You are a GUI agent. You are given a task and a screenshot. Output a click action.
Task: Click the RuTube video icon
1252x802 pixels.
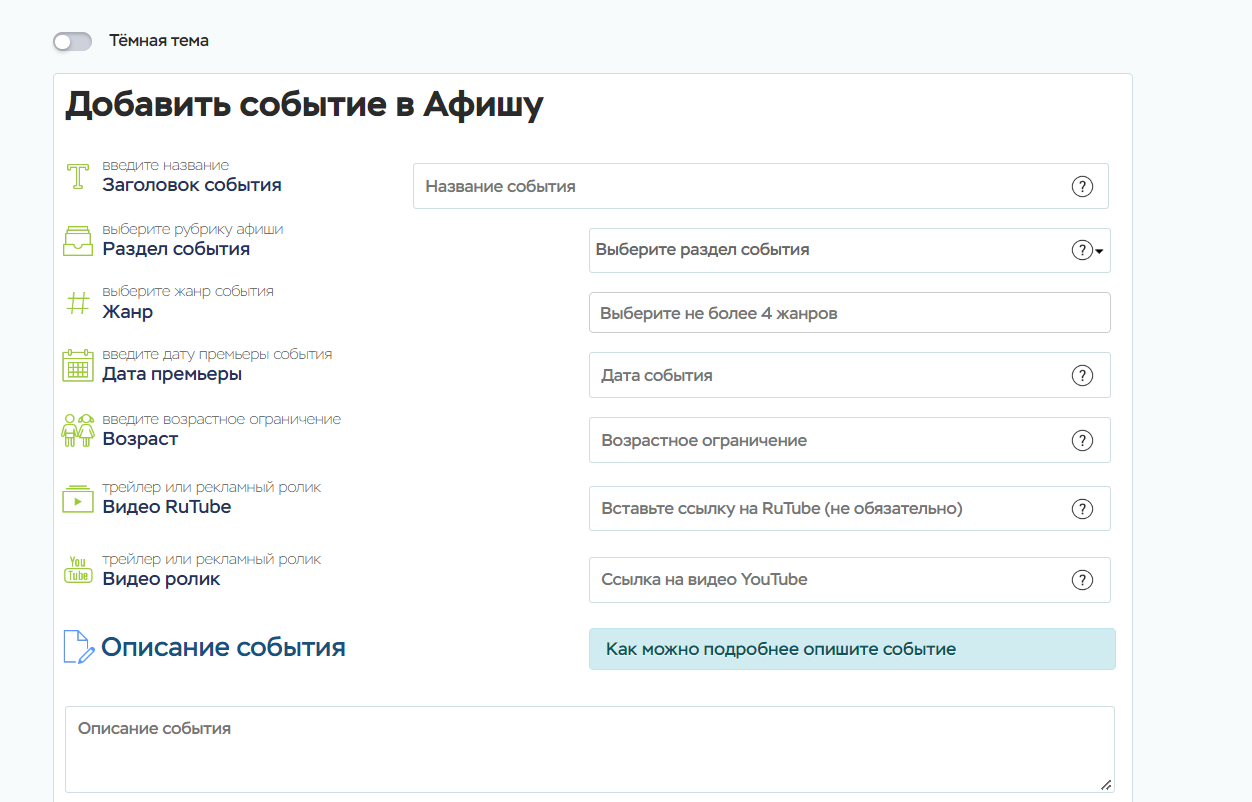[78, 498]
